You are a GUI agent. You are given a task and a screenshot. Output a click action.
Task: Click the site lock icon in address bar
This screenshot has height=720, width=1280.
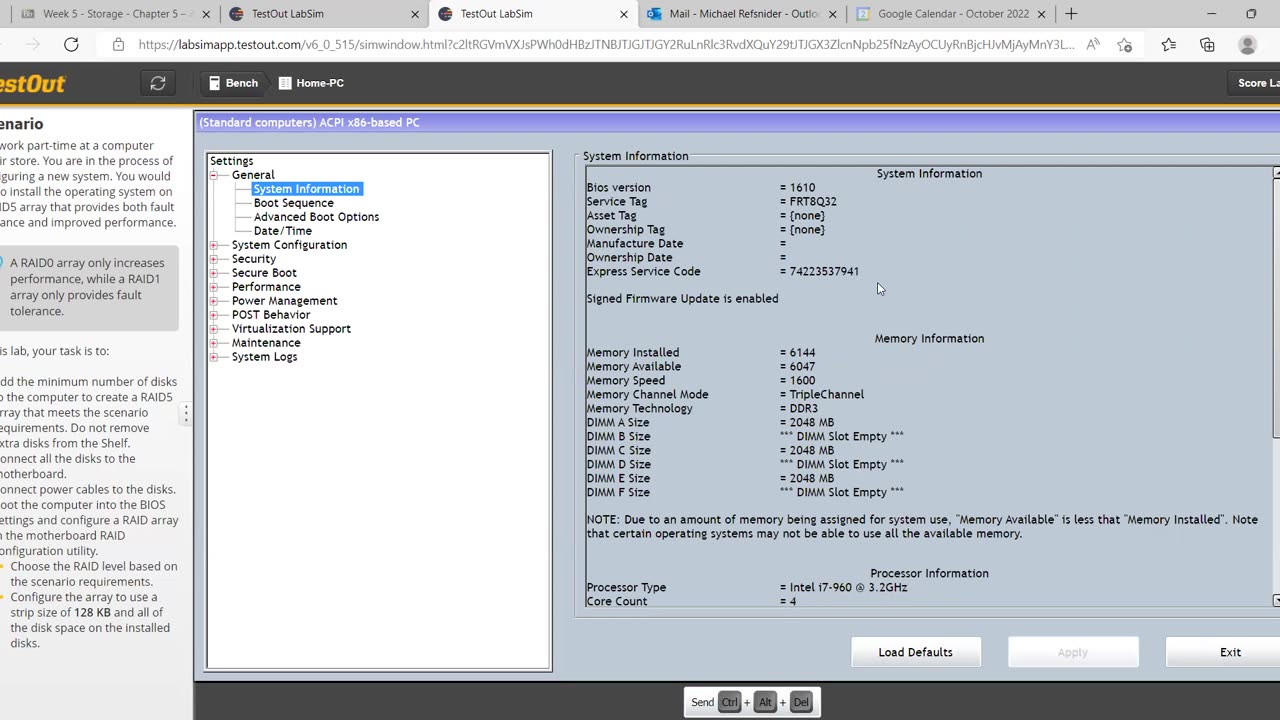pos(118,45)
